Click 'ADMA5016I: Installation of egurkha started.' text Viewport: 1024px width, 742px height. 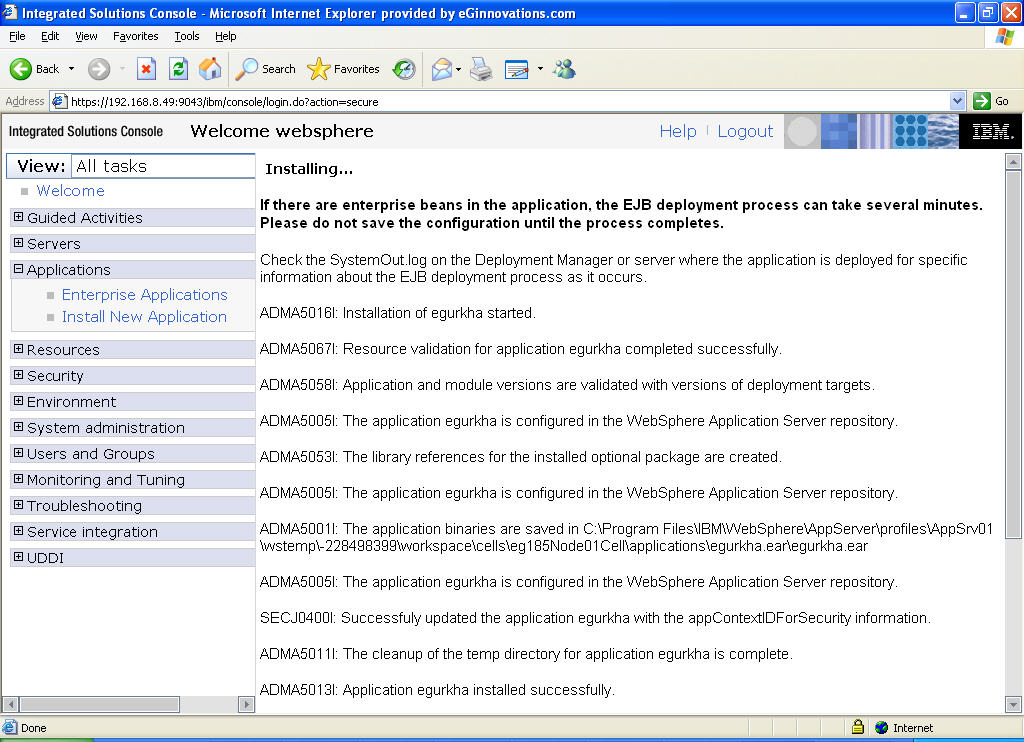pyautogui.click(x=398, y=313)
